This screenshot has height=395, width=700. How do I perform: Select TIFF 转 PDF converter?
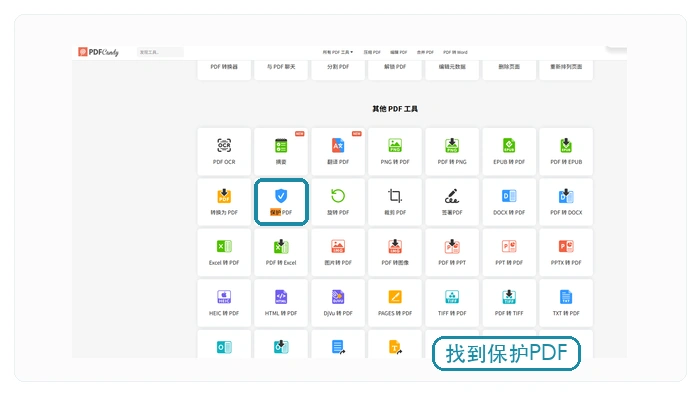[x=452, y=303]
